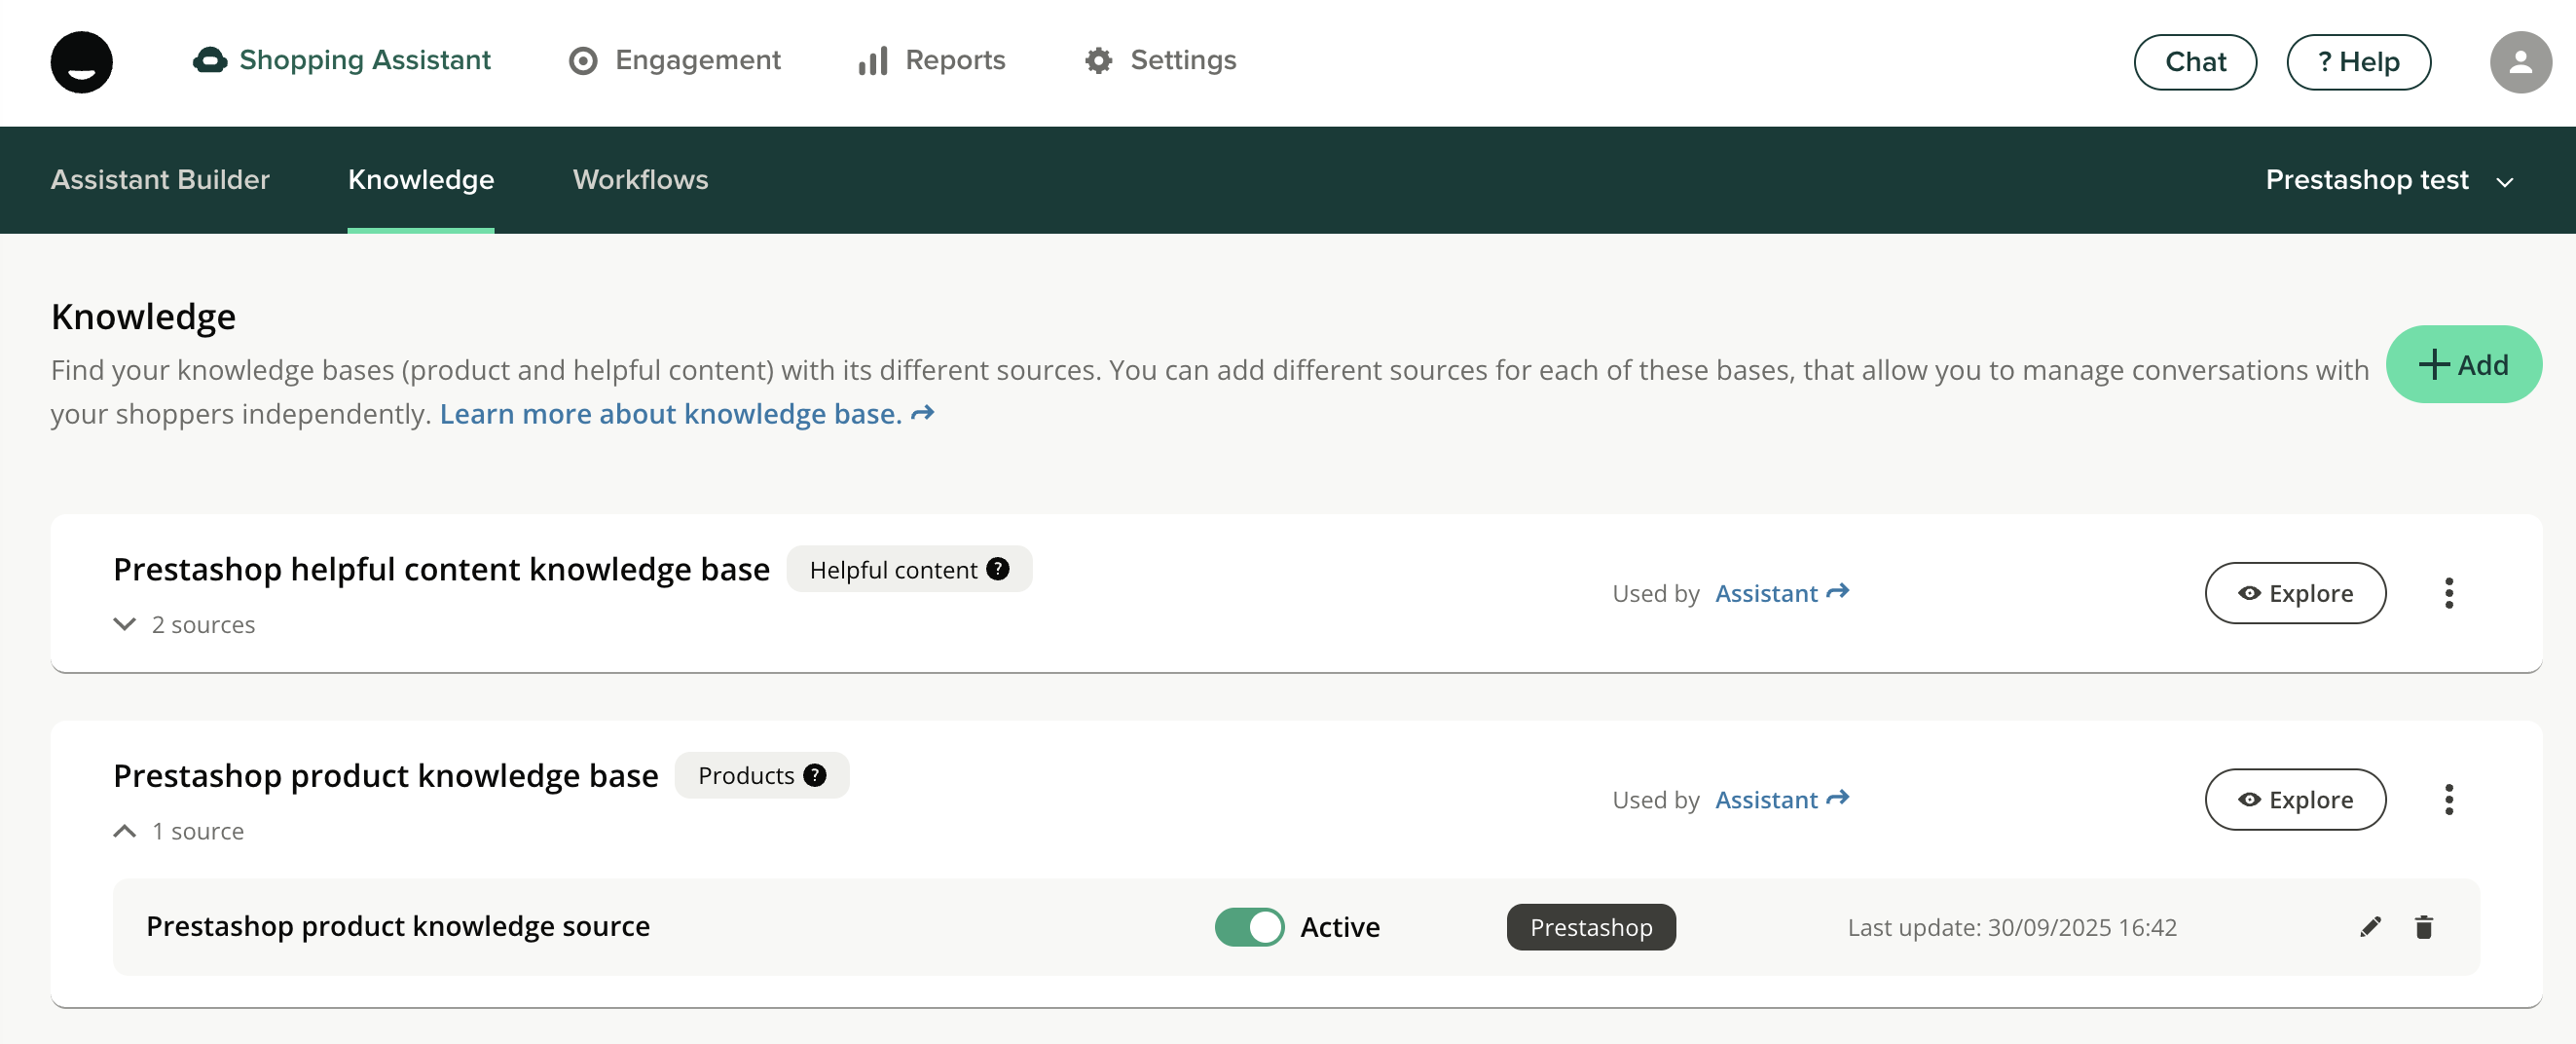Open Reports in the top navigation

(x=932, y=61)
